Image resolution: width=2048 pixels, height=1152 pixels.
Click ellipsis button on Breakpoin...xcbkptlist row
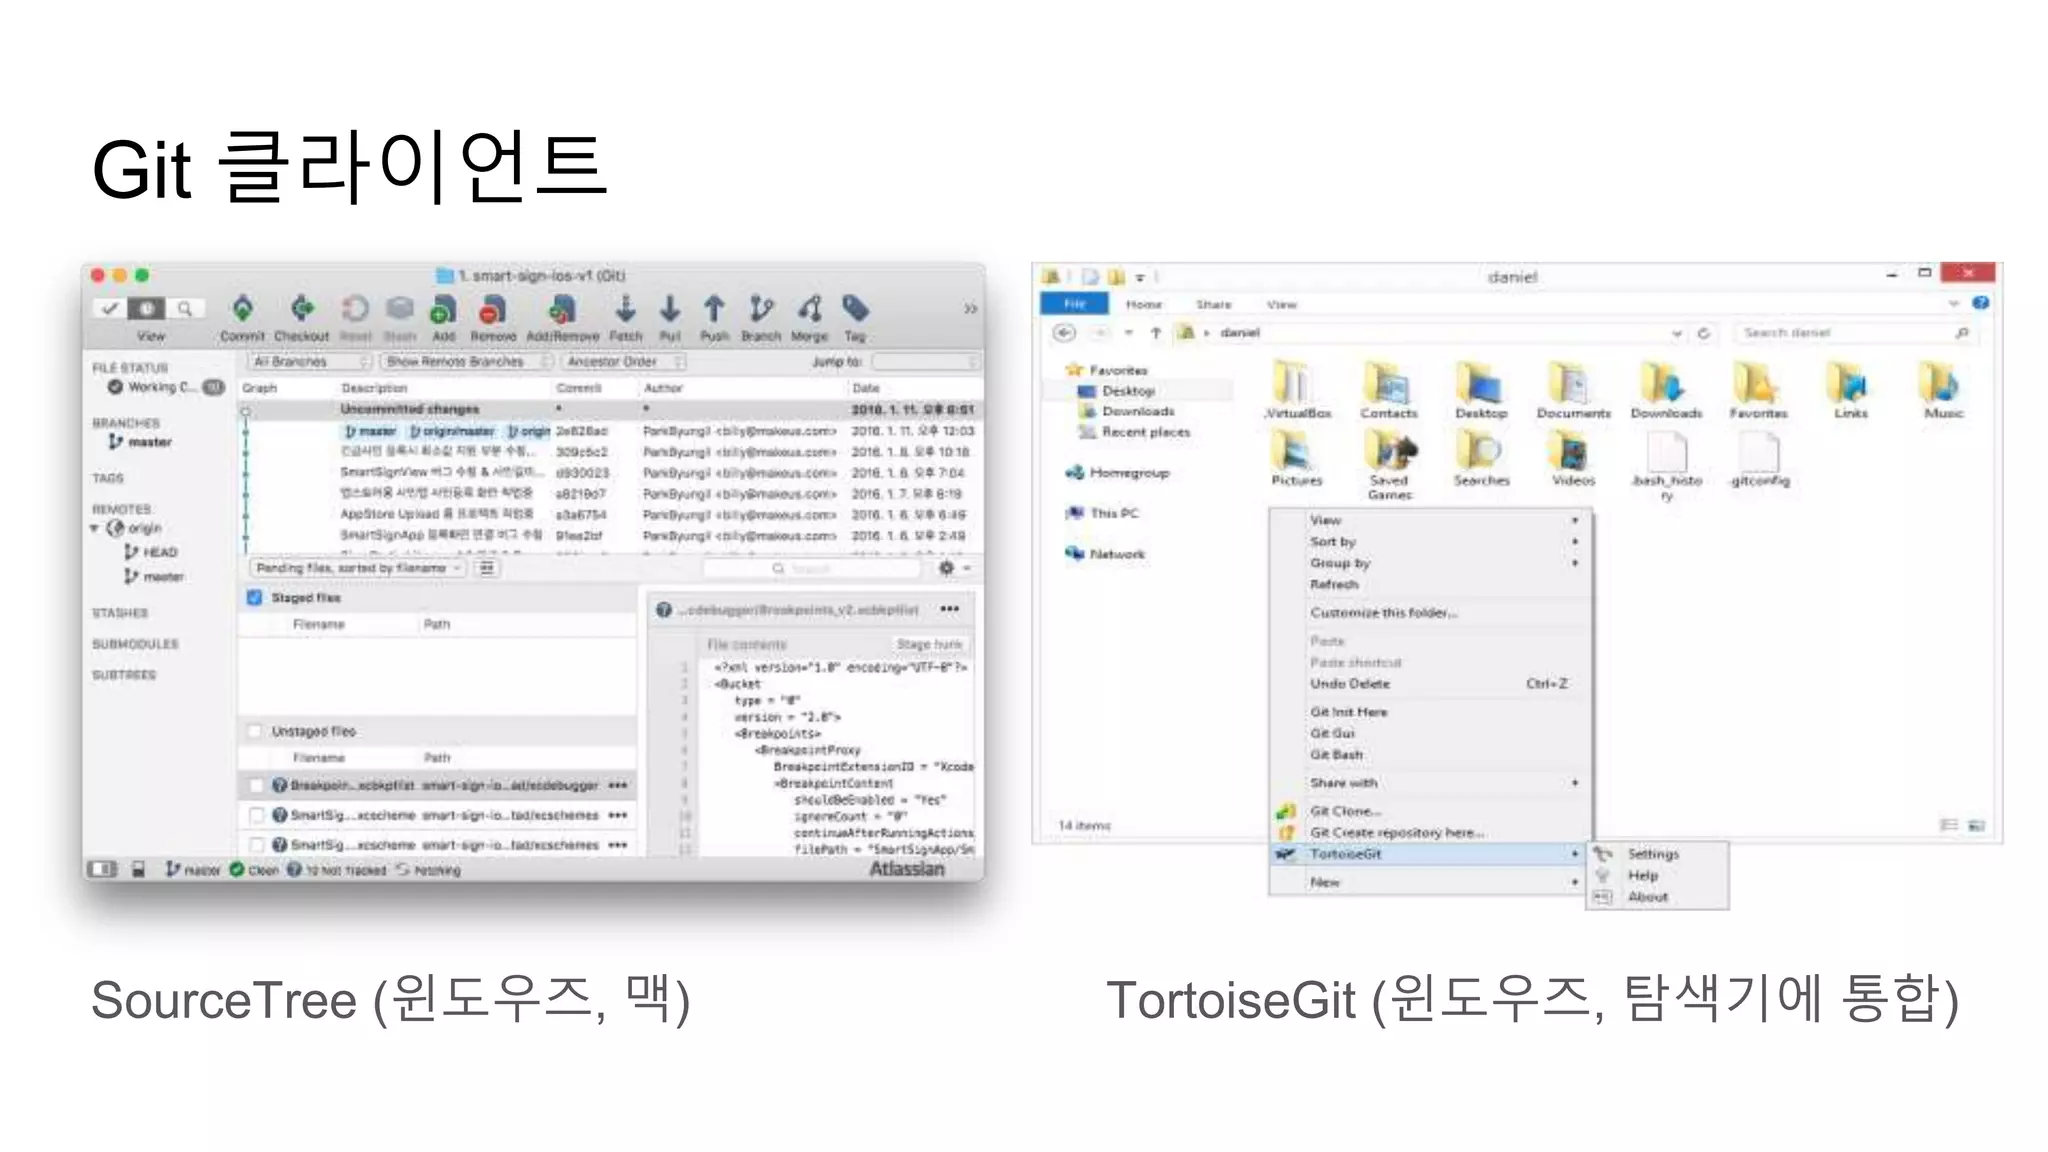pos(618,785)
